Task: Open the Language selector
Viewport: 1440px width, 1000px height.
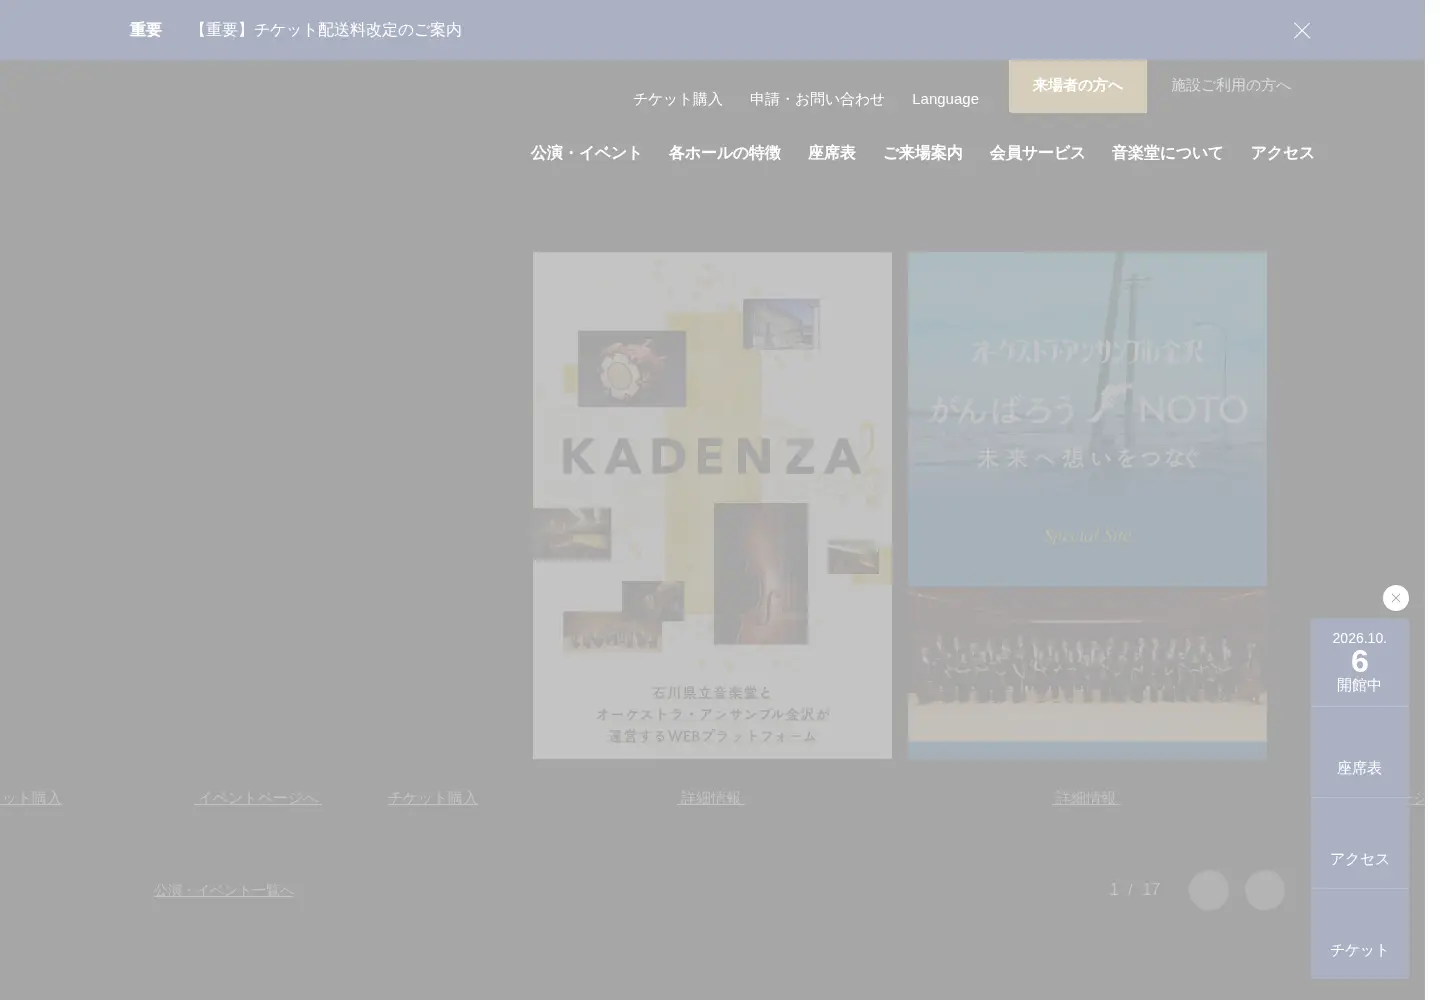Action: [x=945, y=99]
